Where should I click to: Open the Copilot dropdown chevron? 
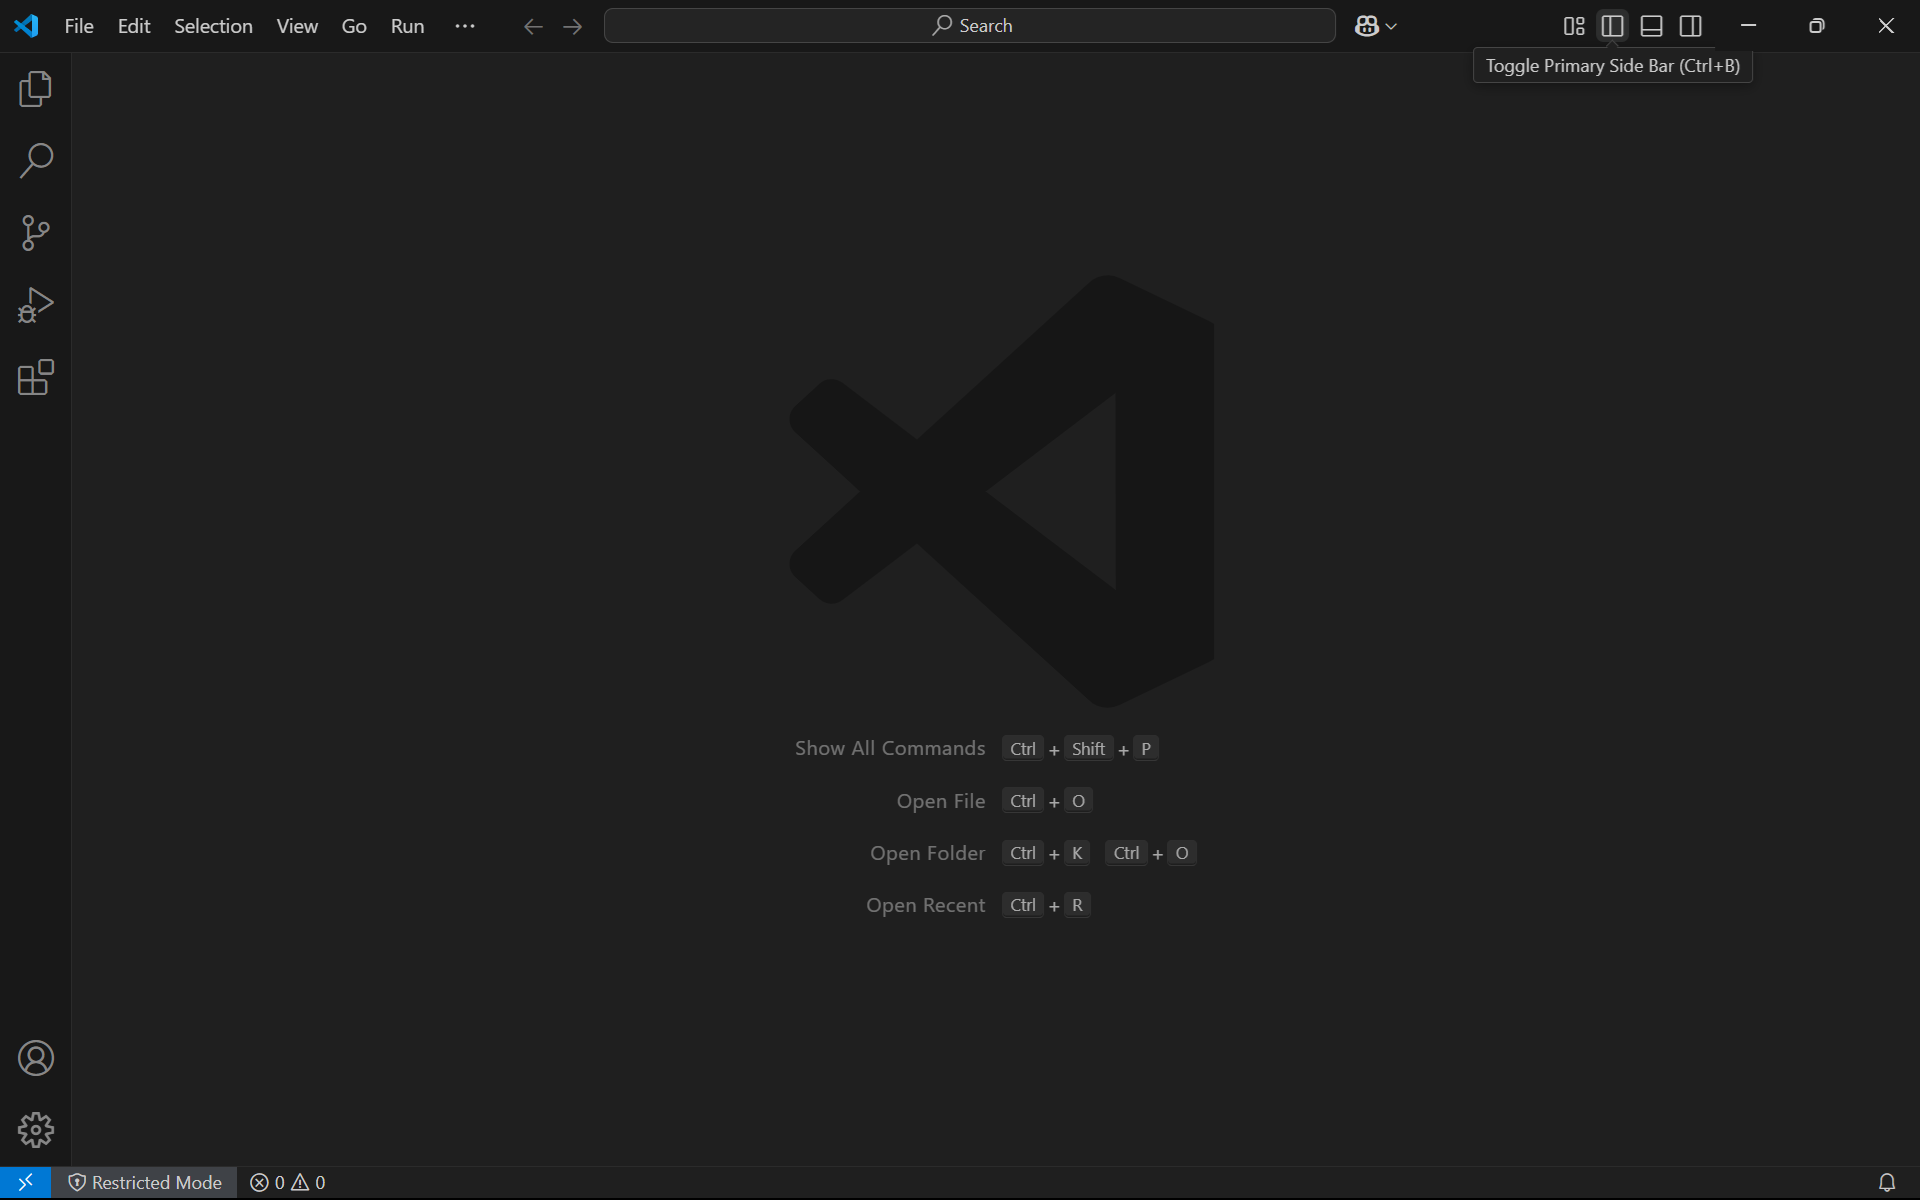click(1390, 26)
